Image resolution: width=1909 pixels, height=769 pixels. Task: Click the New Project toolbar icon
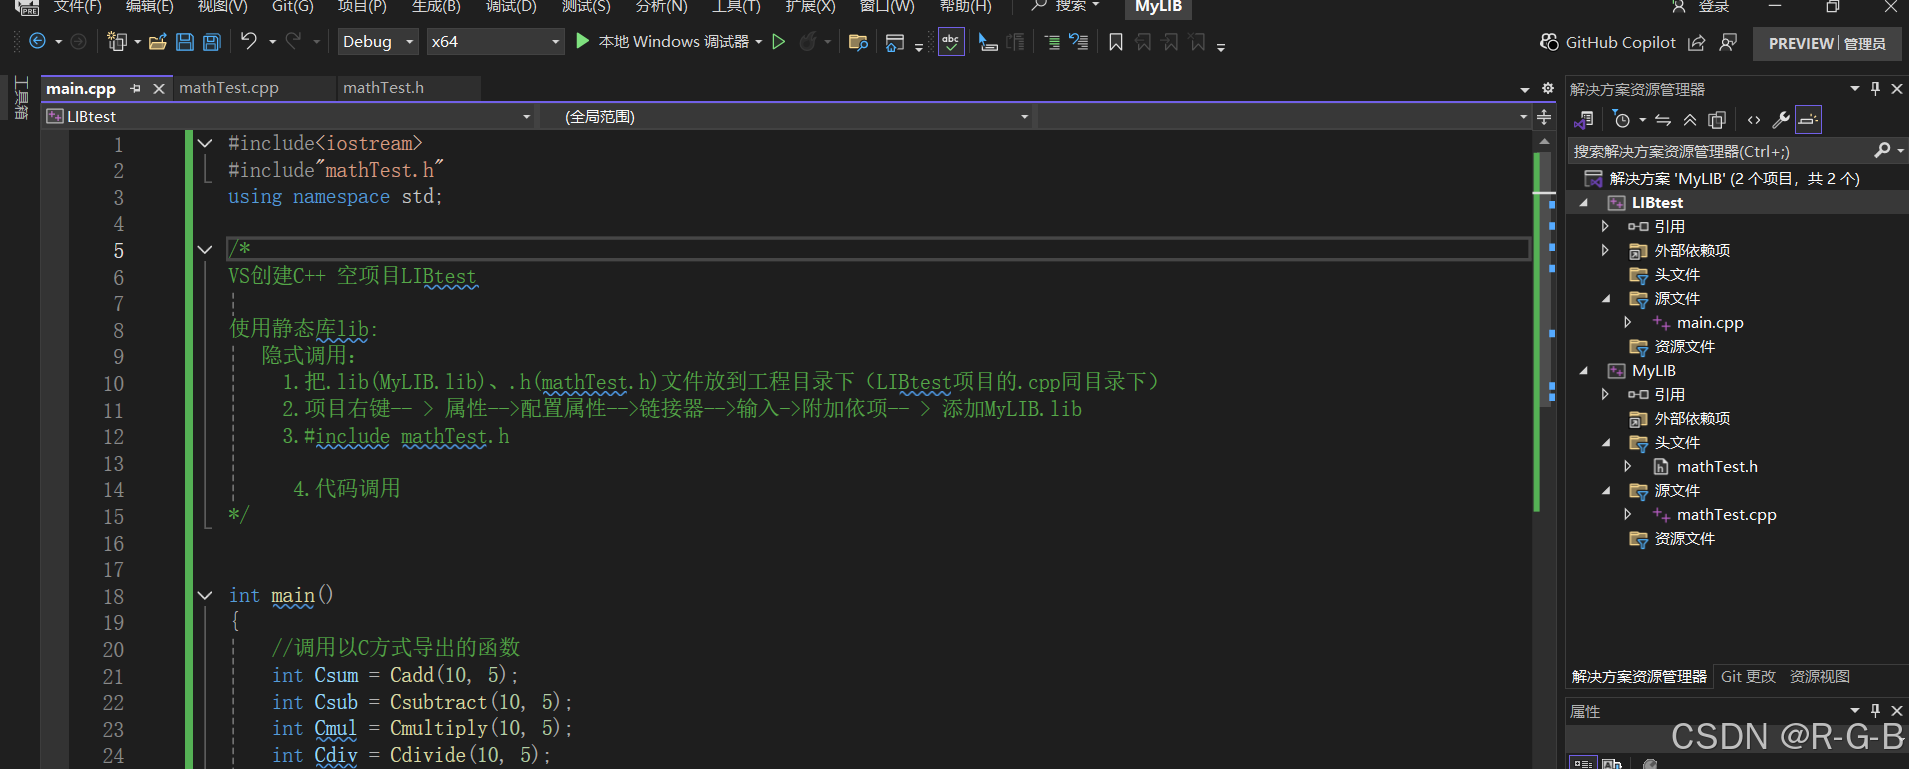(117, 42)
